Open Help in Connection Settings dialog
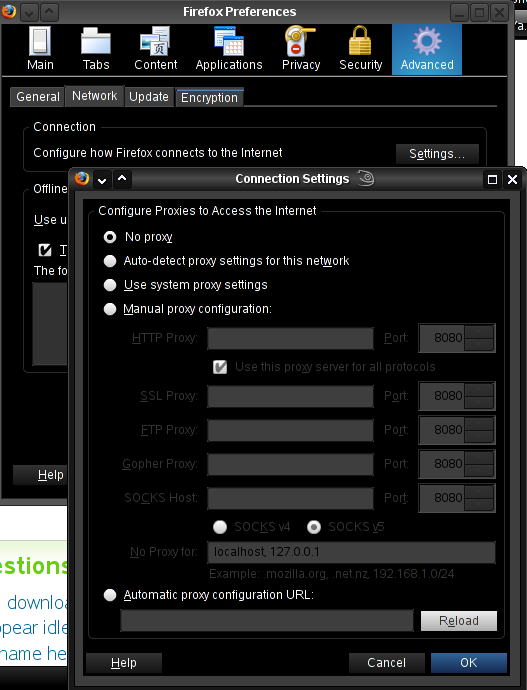The width and height of the screenshot is (527, 690). tap(124, 663)
